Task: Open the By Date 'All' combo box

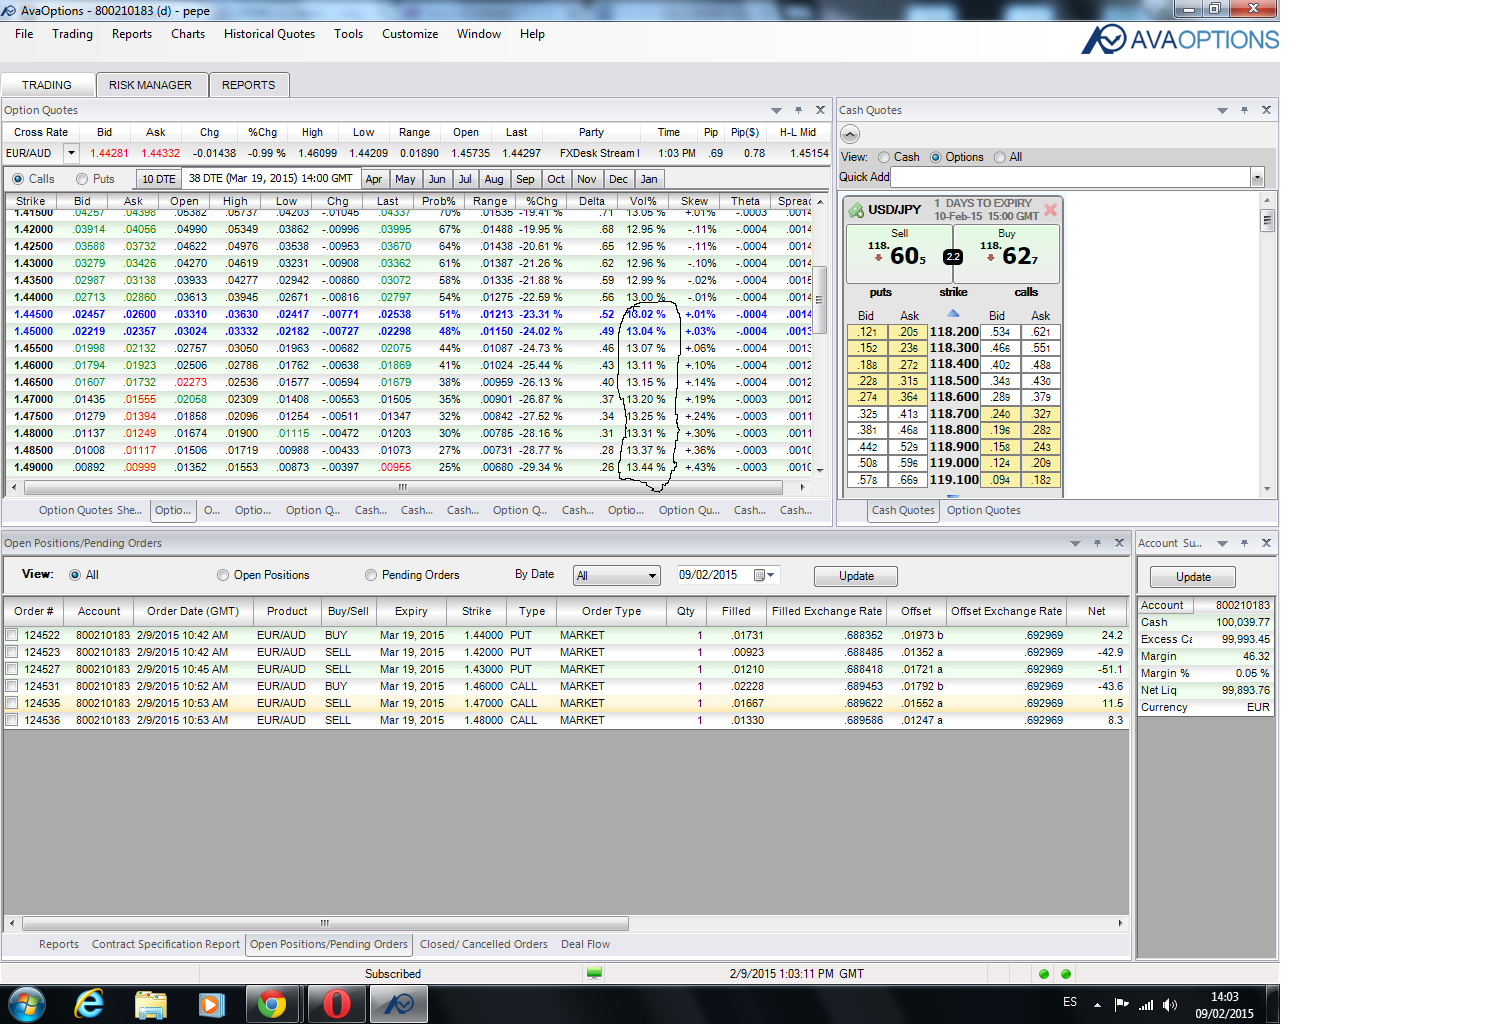Action: [x=617, y=576]
